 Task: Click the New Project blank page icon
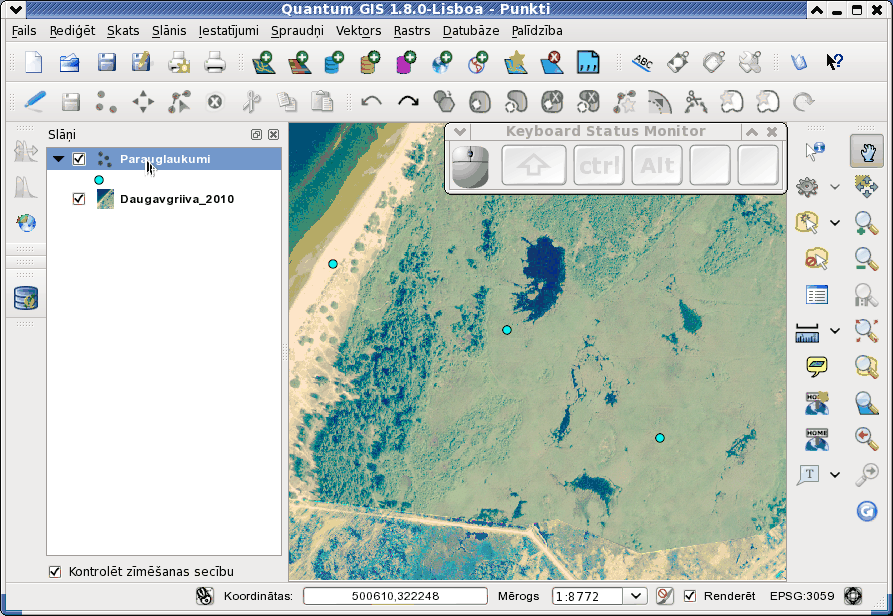pyautogui.click(x=34, y=62)
